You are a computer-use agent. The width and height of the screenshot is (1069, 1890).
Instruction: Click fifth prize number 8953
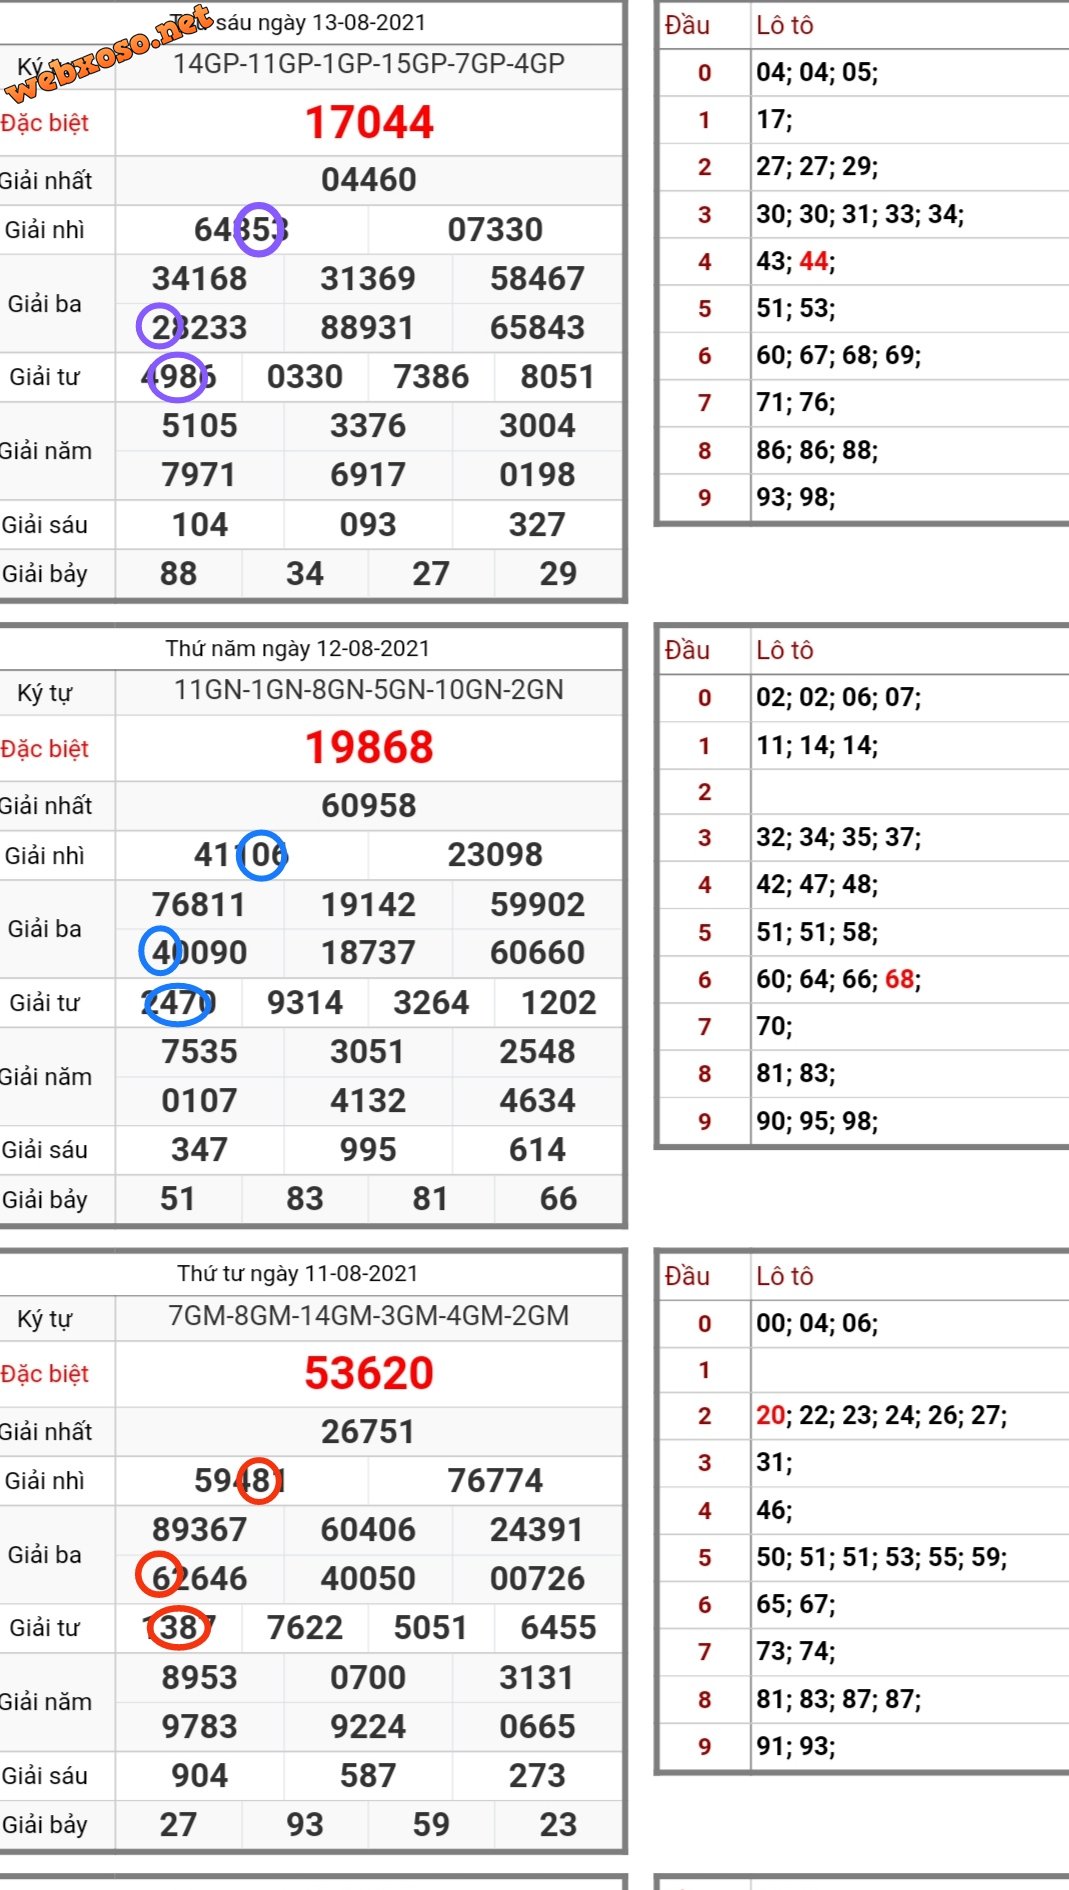click(200, 1678)
